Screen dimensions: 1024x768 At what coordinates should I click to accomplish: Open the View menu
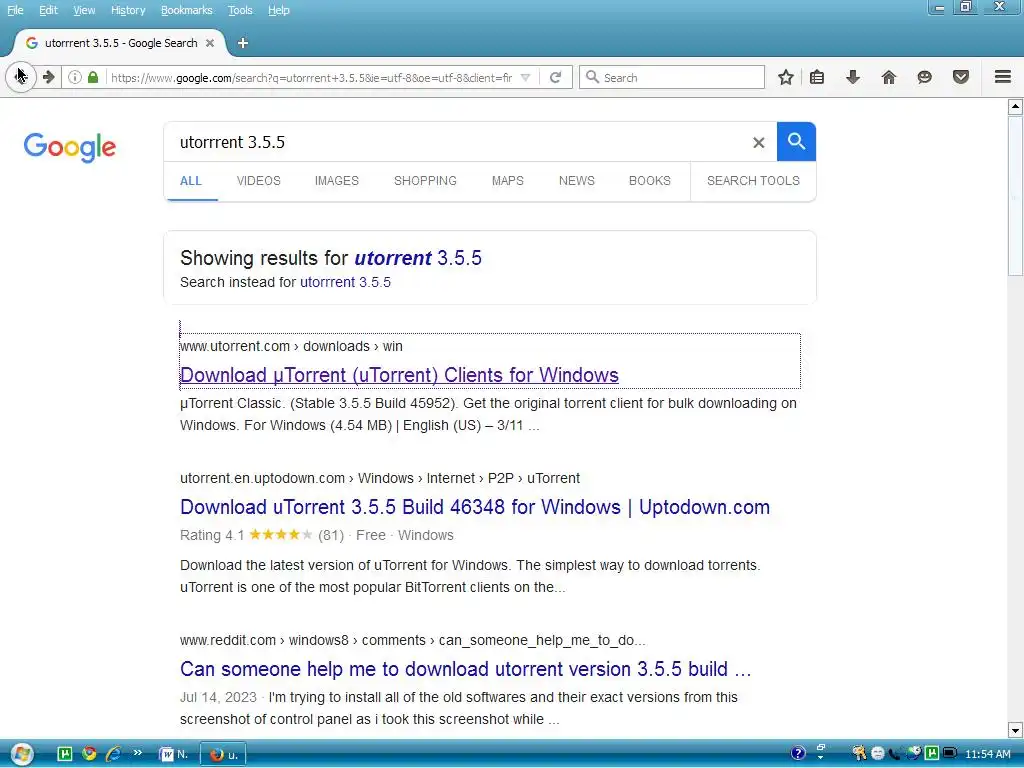pos(84,10)
